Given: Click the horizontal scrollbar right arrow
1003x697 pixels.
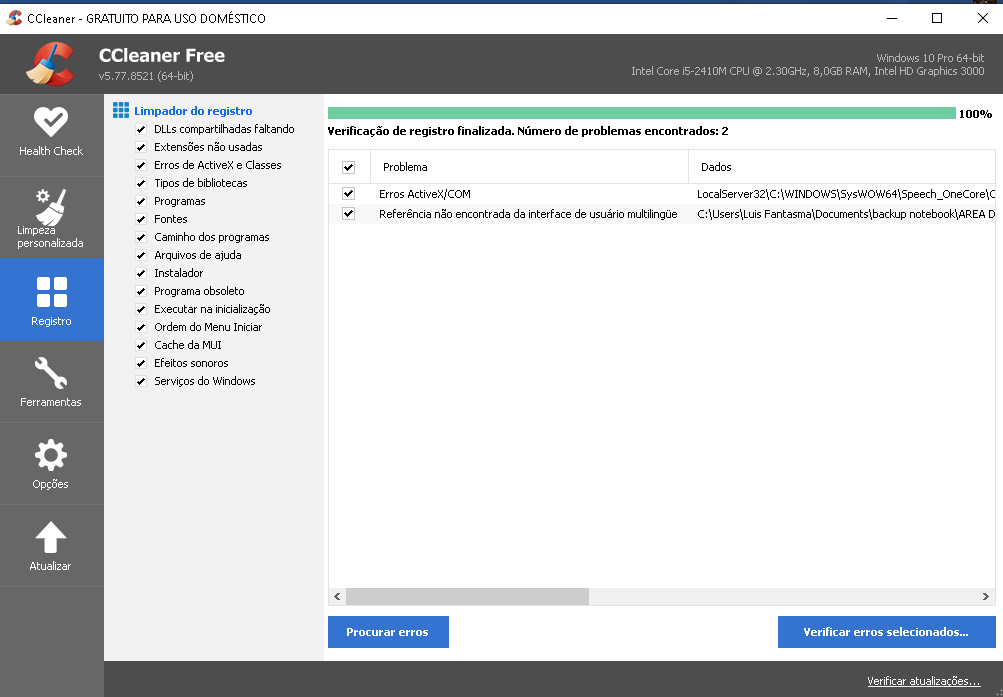Looking at the screenshot, I should pyautogui.click(x=986, y=596).
